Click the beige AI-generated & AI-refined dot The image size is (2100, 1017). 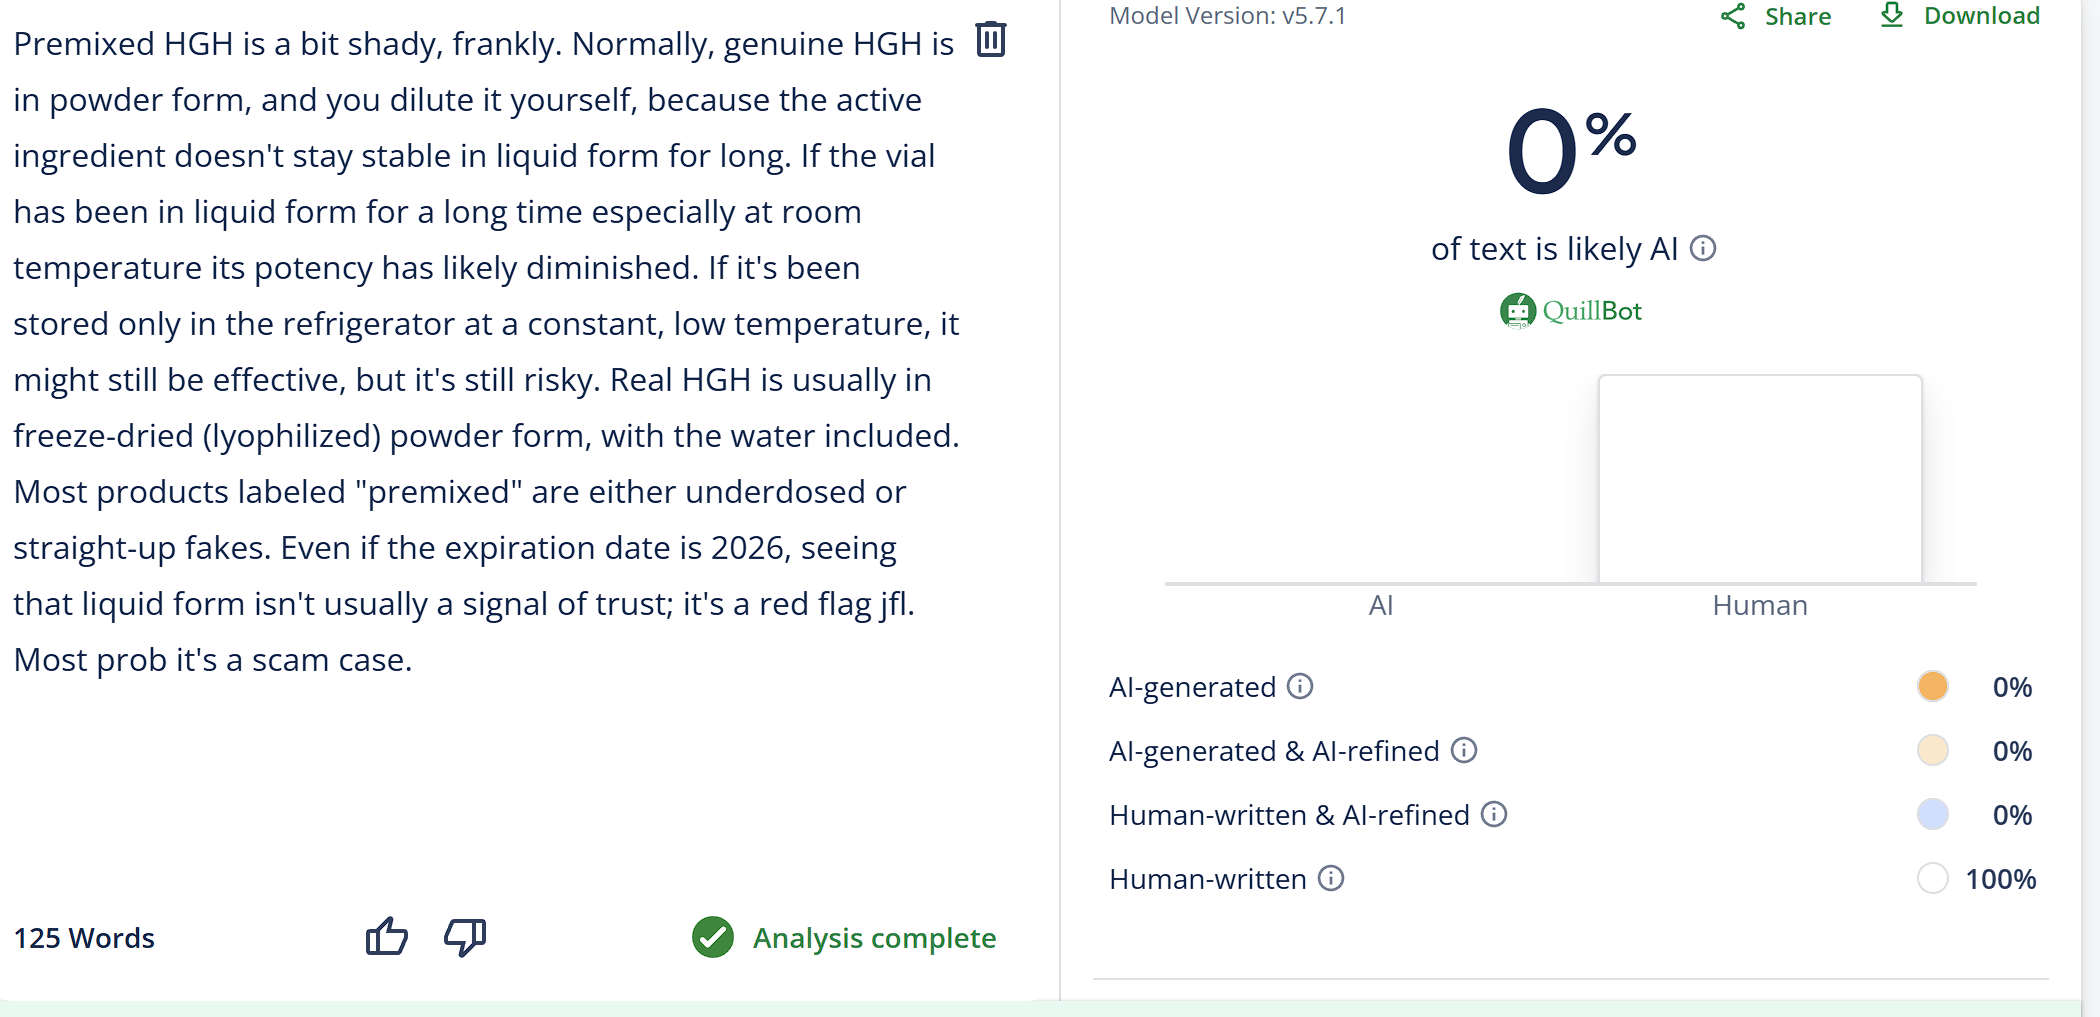click(1932, 750)
